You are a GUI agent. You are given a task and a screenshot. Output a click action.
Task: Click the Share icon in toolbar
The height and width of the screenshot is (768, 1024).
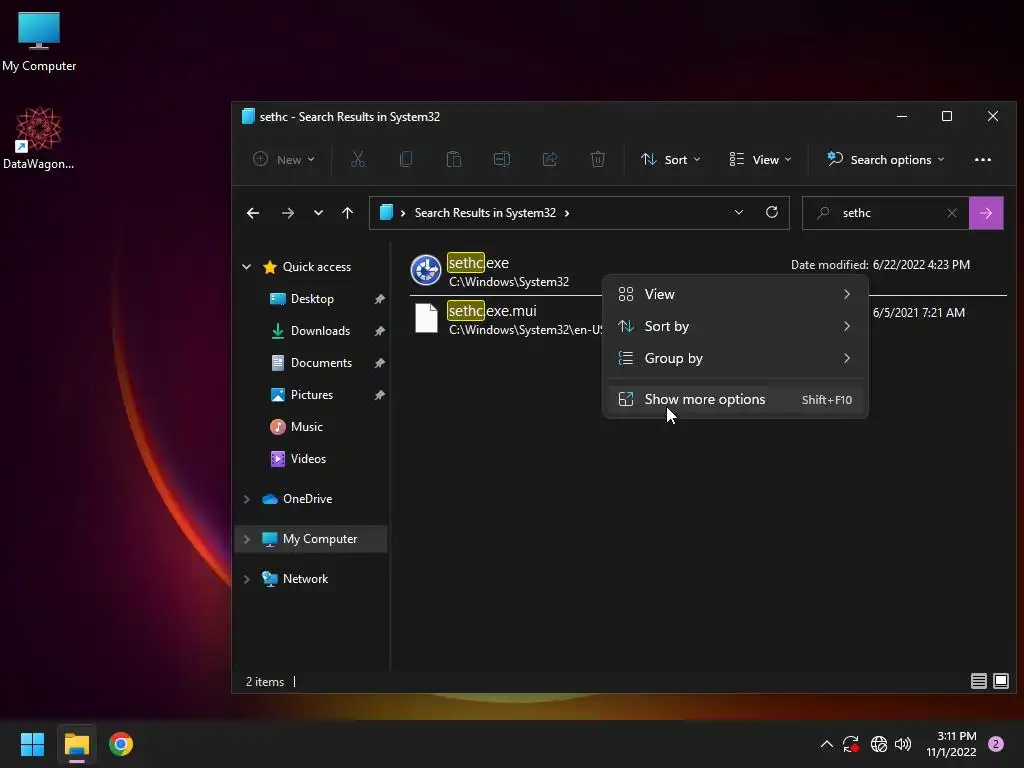coord(550,159)
